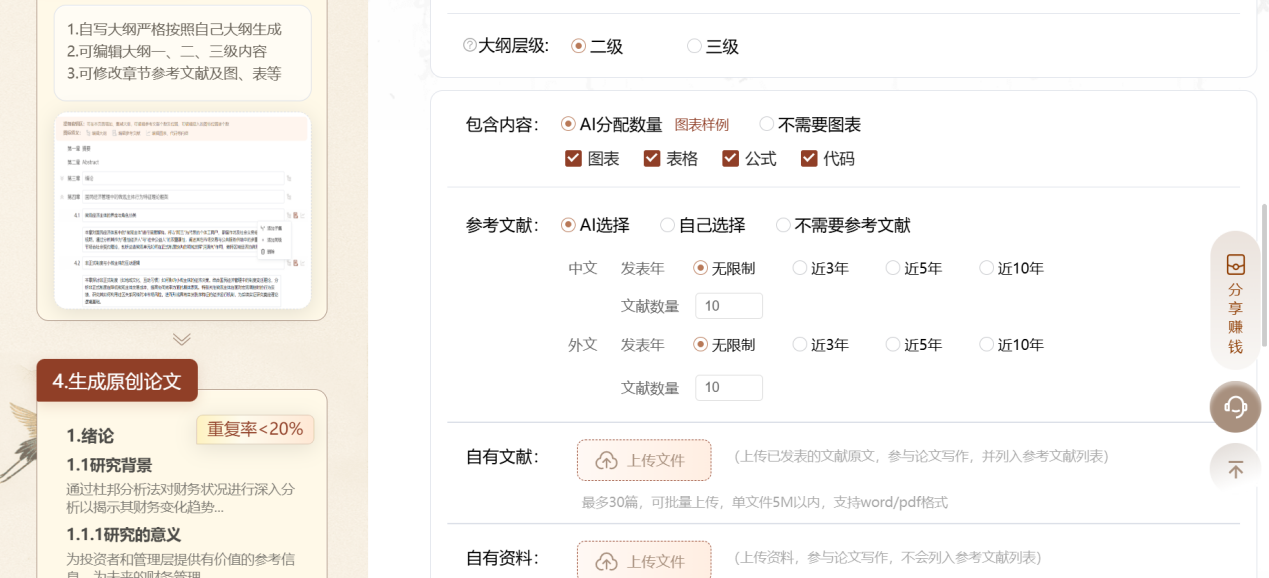Click the 4.生成原创论文 step label

[x=117, y=381]
